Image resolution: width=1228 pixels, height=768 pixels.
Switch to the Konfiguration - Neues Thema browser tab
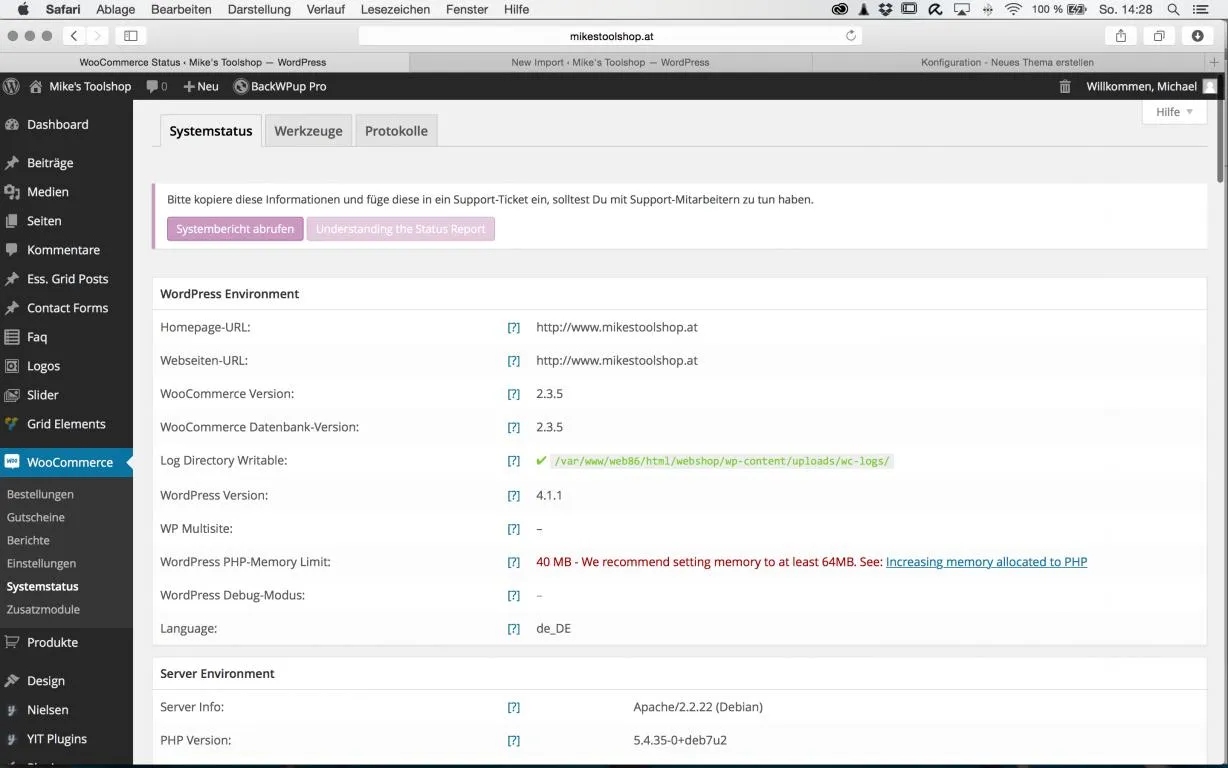(x=1007, y=62)
